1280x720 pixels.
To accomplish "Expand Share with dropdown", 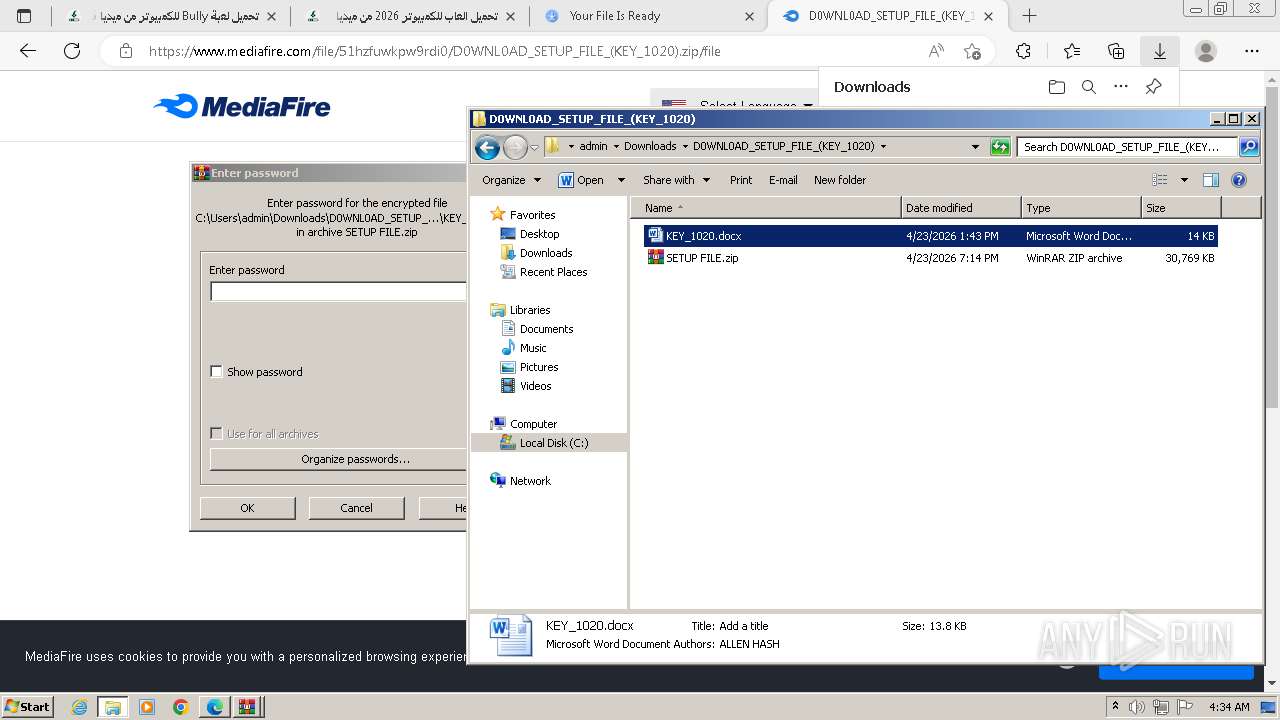I will pyautogui.click(x=706, y=181).
